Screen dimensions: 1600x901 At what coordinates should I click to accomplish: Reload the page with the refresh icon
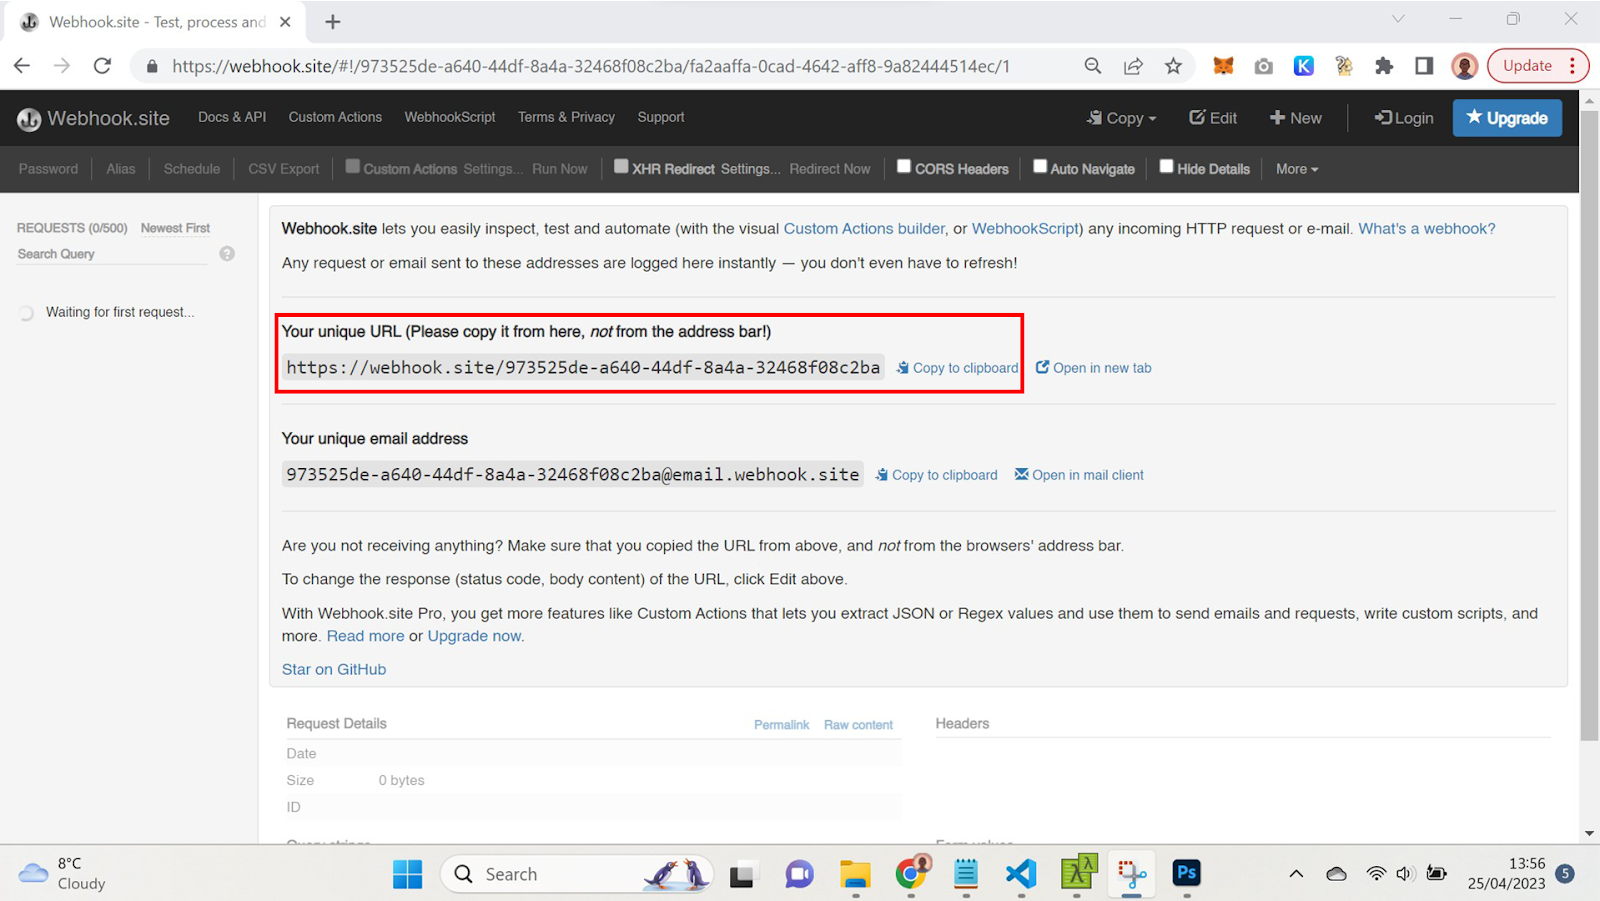[102, 66]
